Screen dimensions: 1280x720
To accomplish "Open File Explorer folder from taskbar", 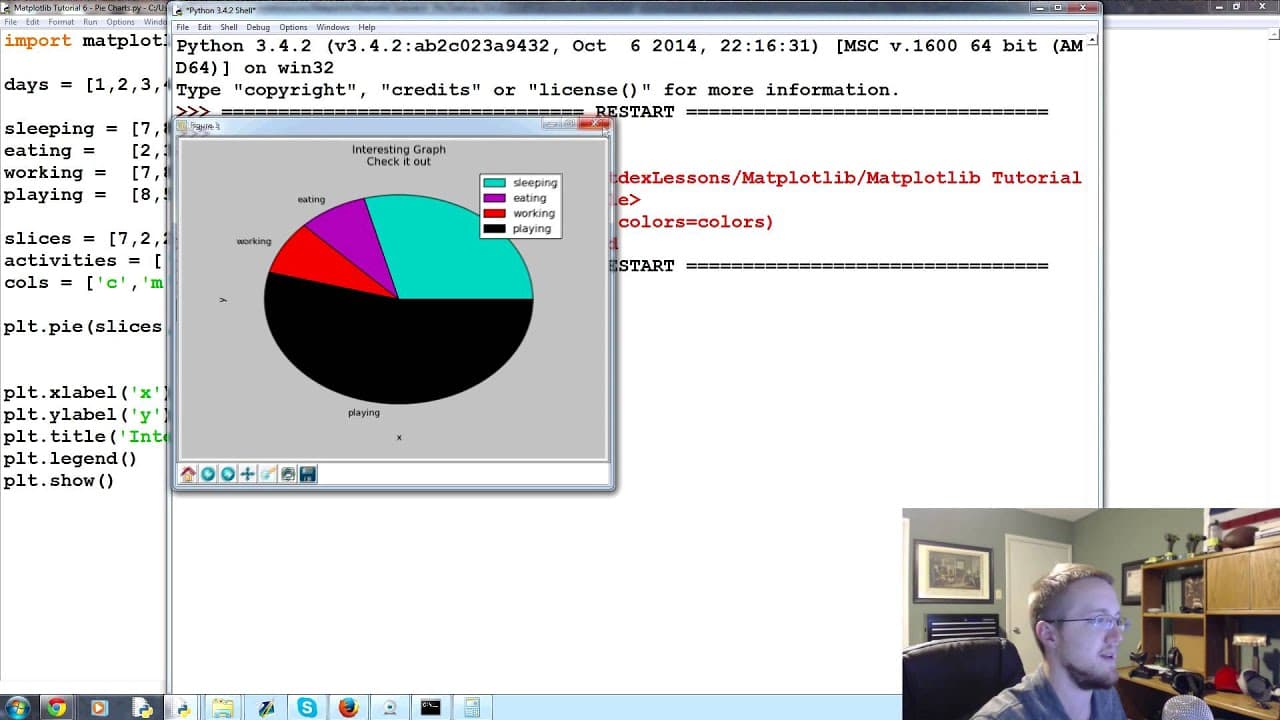I will click(x=222, y=708).
